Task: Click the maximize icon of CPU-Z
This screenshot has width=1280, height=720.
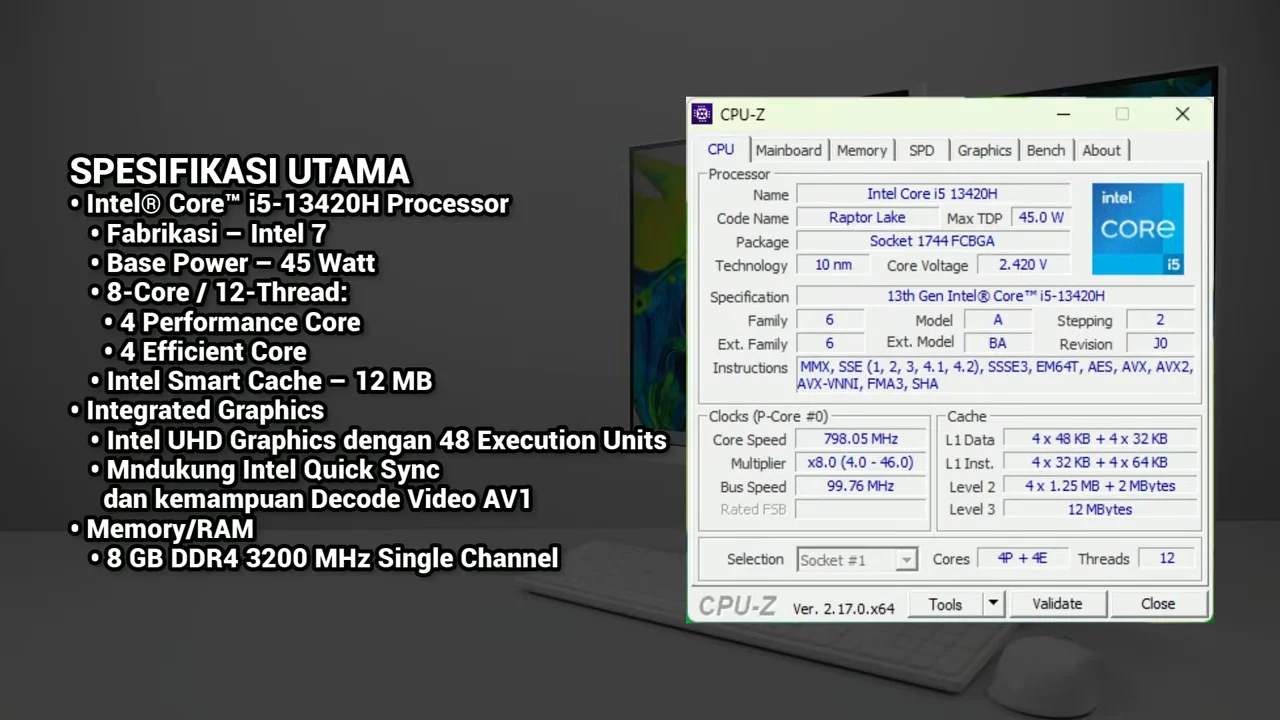Action: [x=1122, y=114]
